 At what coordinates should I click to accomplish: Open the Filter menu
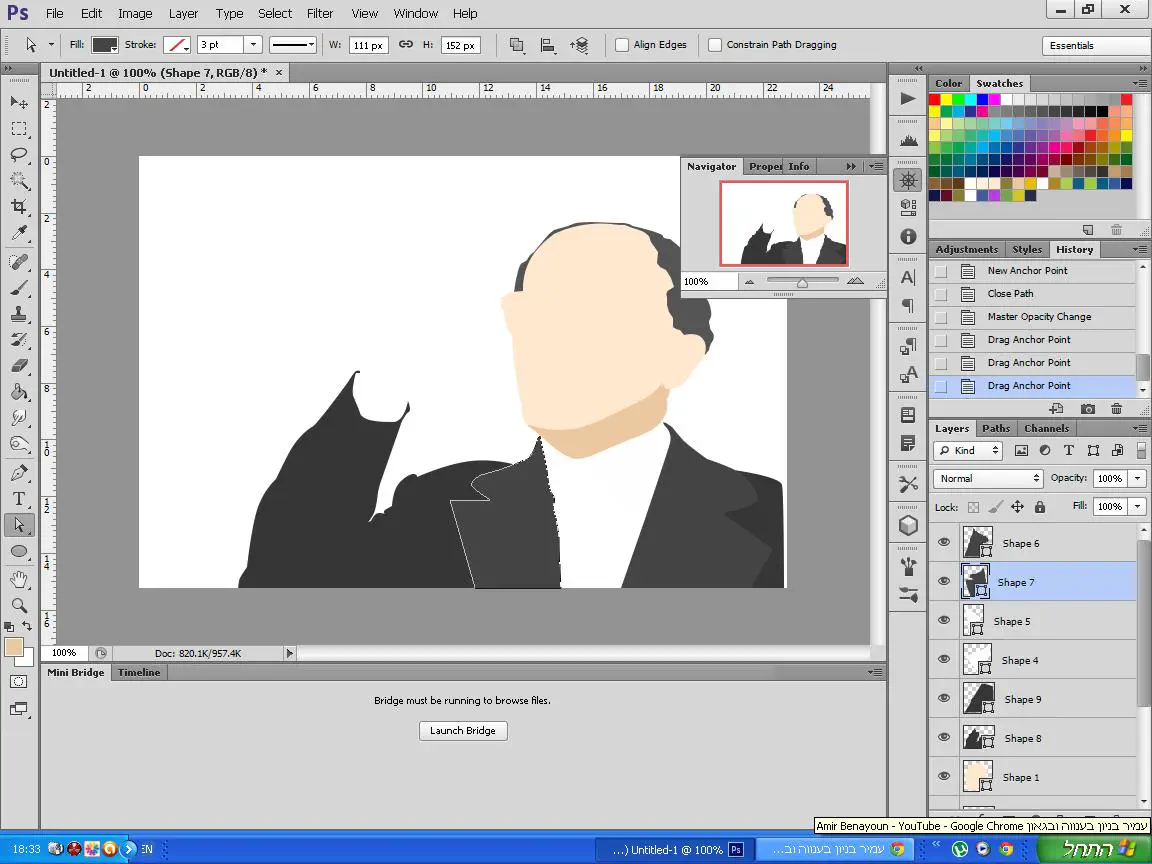click(320, 14)
